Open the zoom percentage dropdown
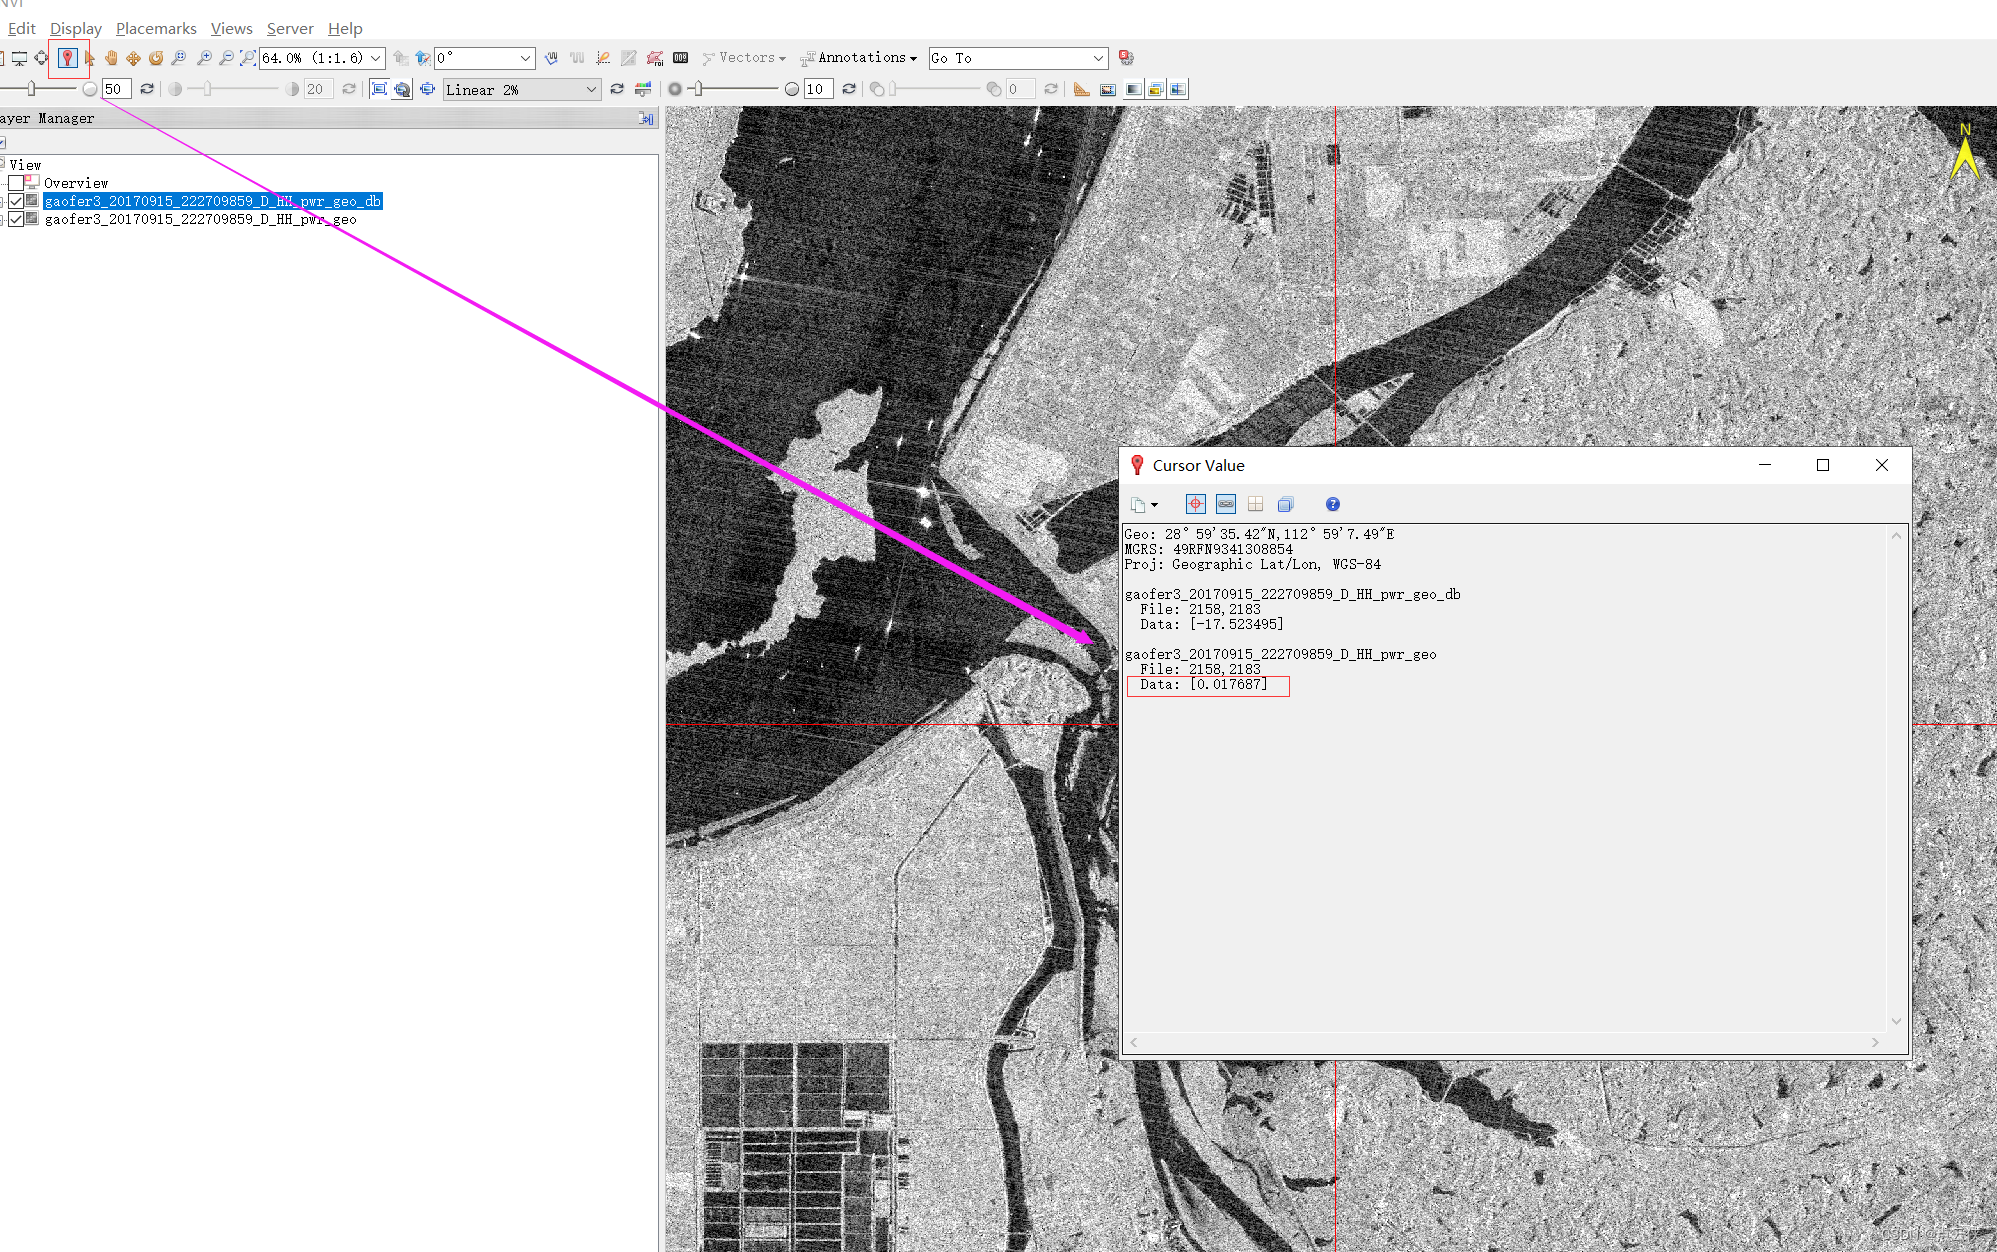 pyautogui.click(x=376, y=58)
